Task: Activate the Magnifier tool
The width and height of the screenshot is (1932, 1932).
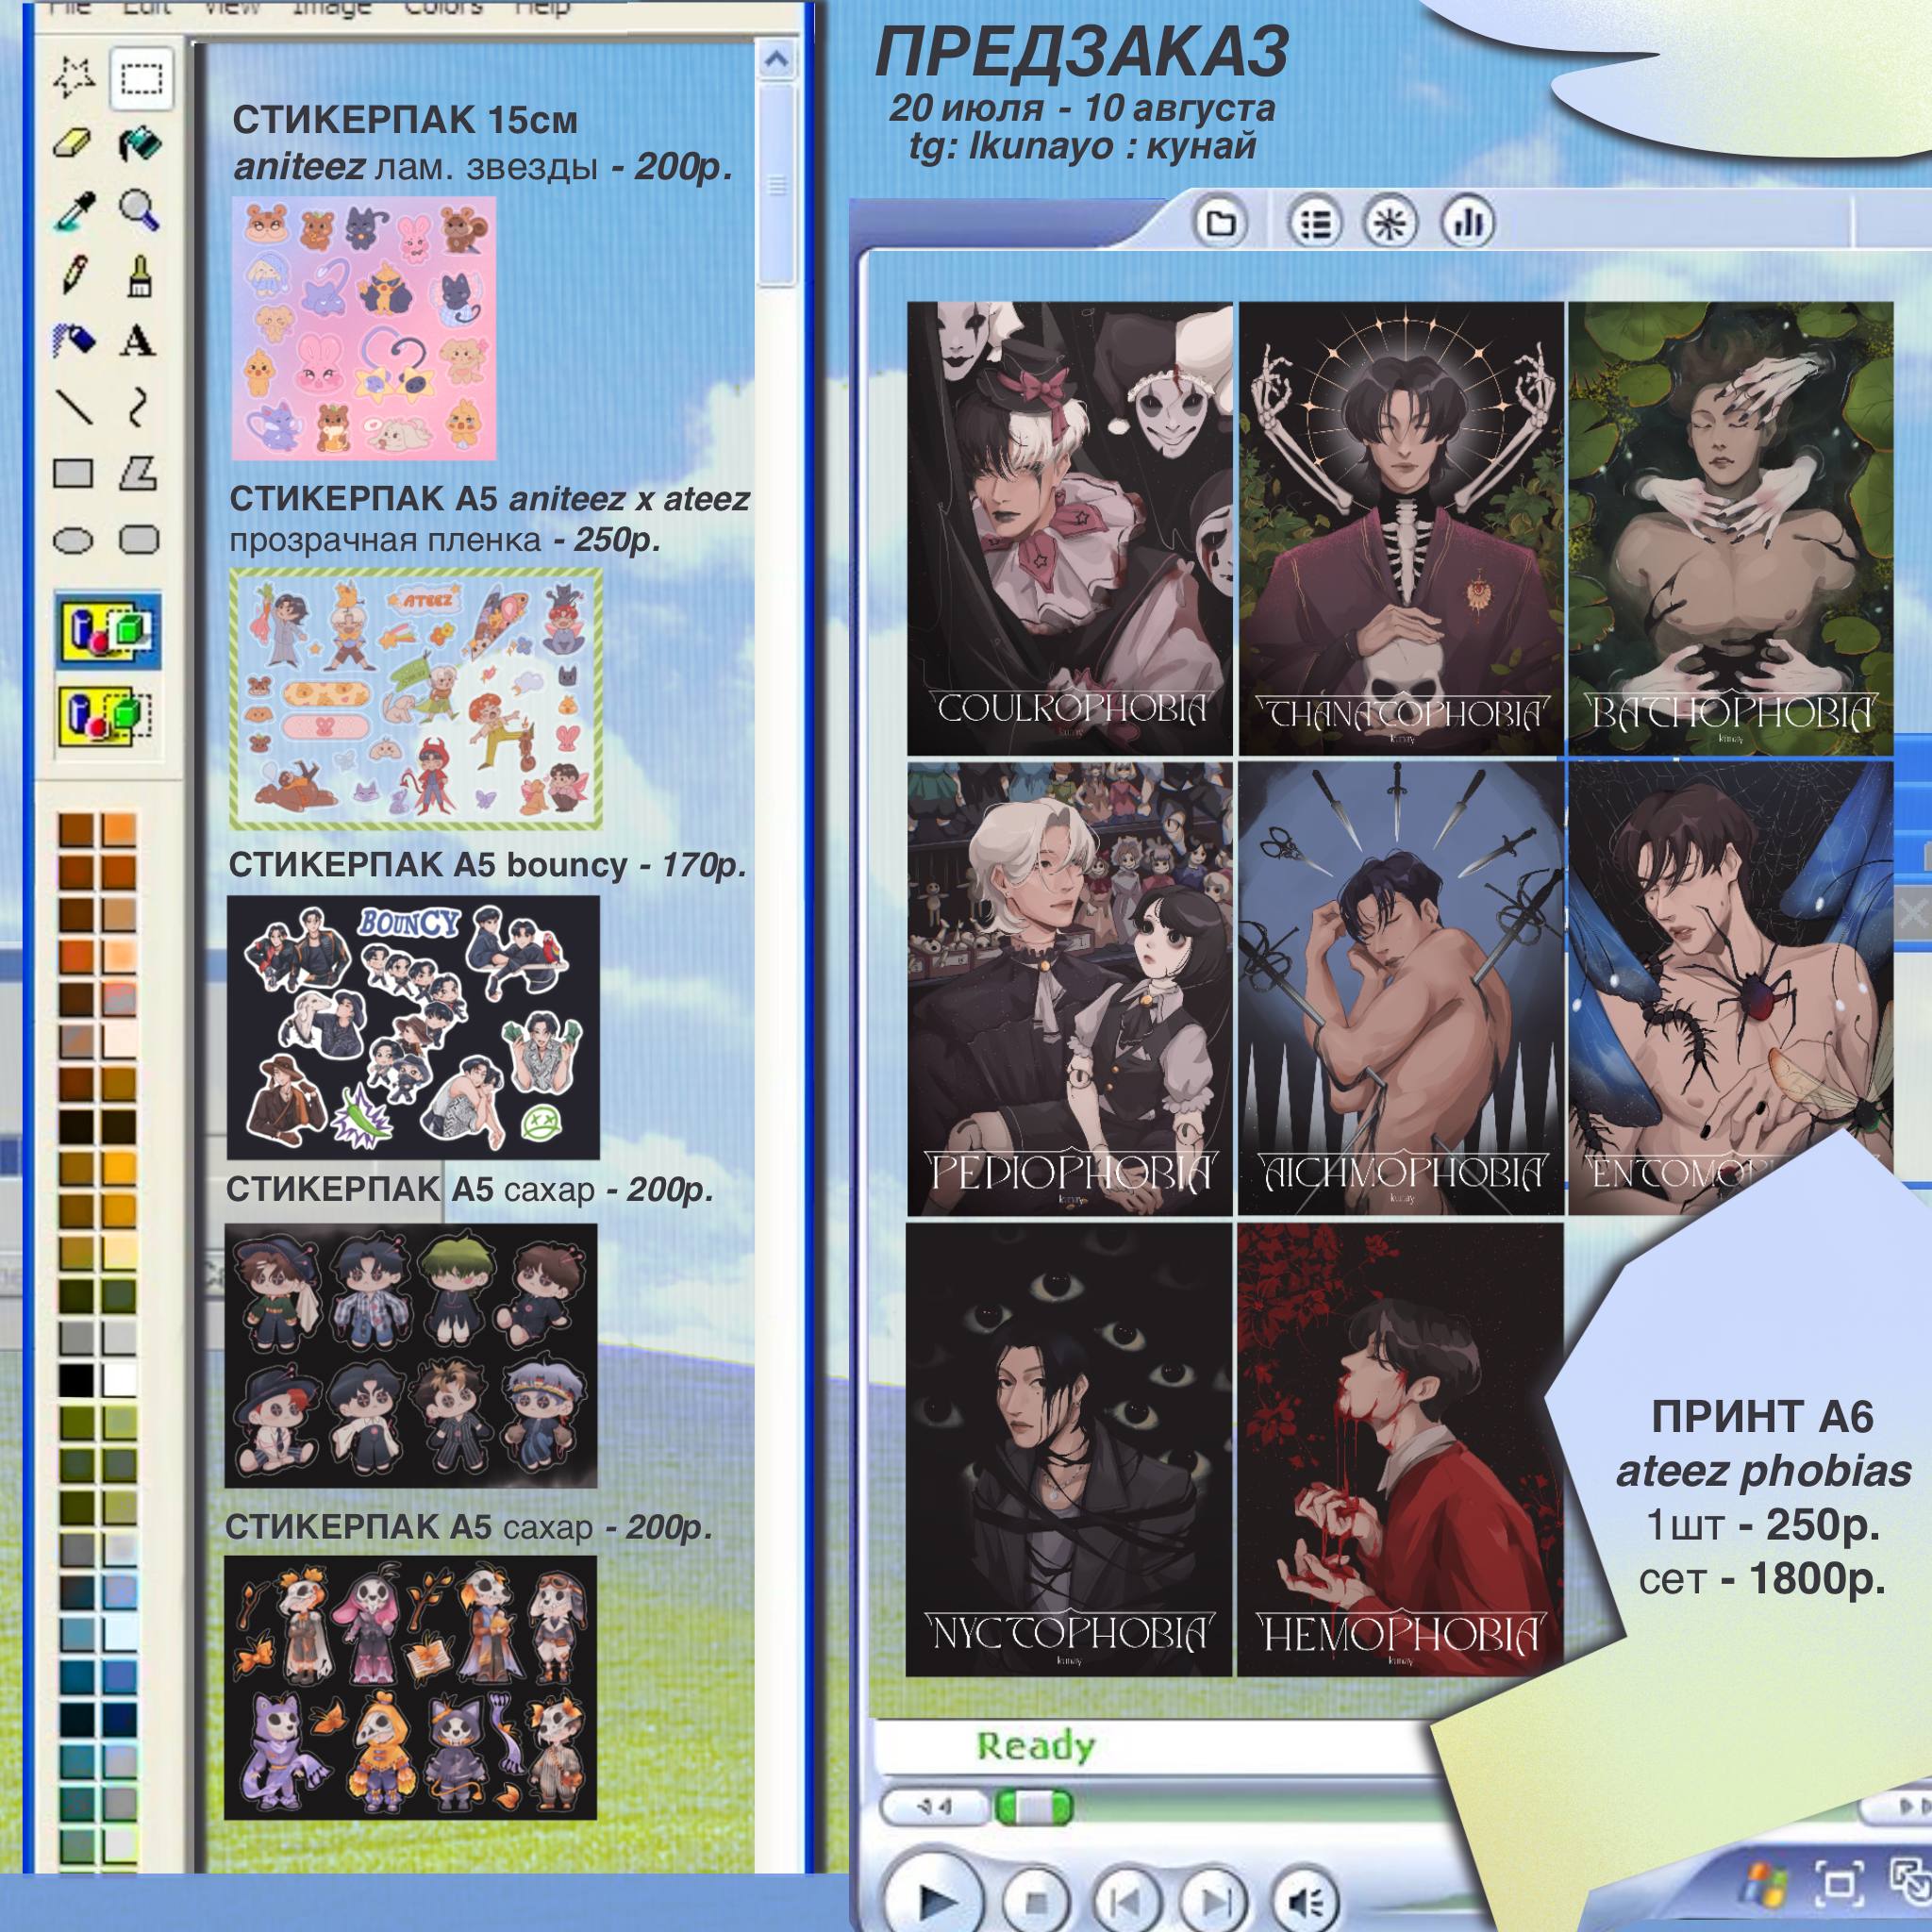Action: click(x=139, y=210)
